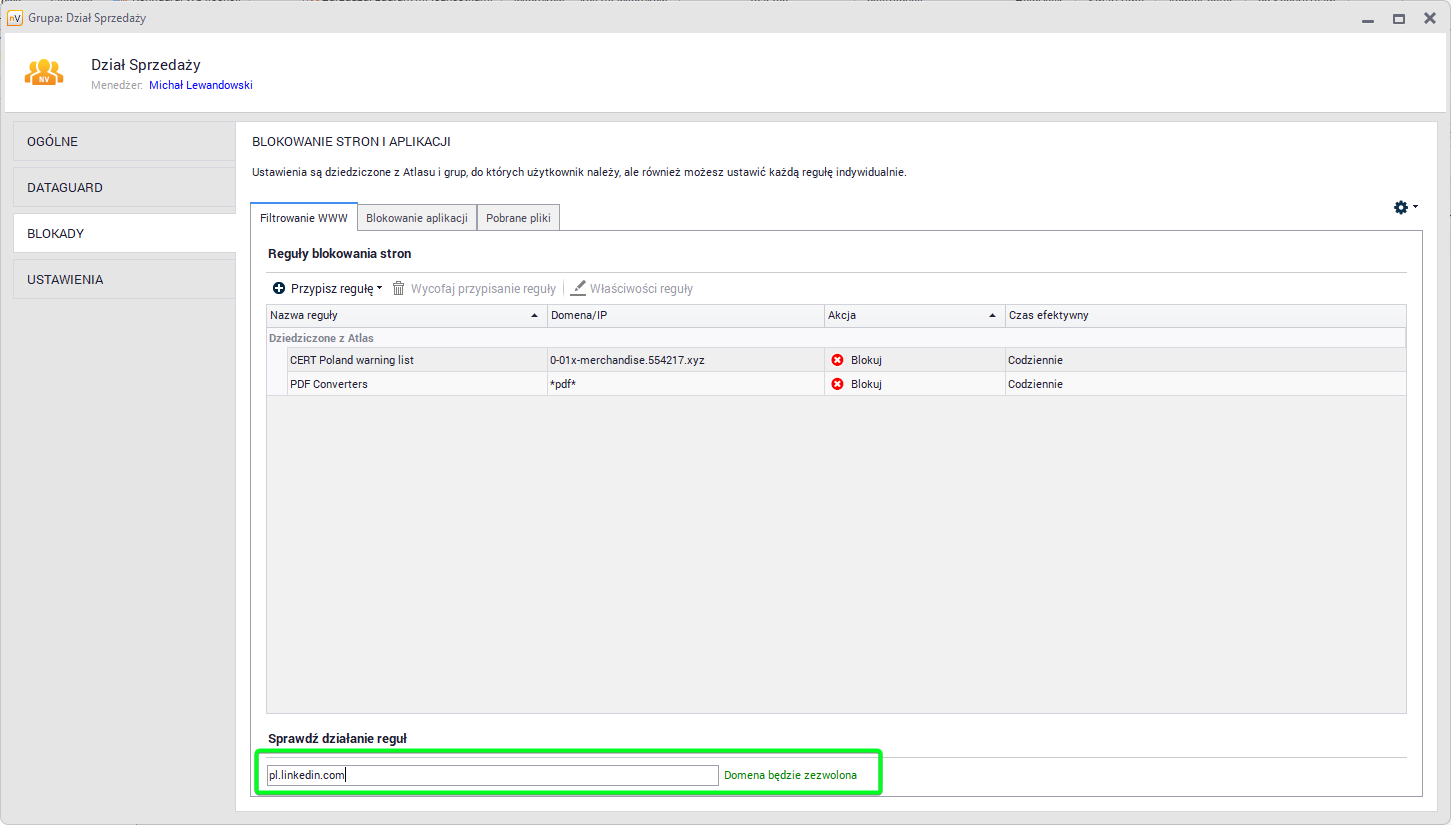Open the USTAWIENIA sidebar section
The width and height of the screenshot is (1451, 825).
pos(124,280)
